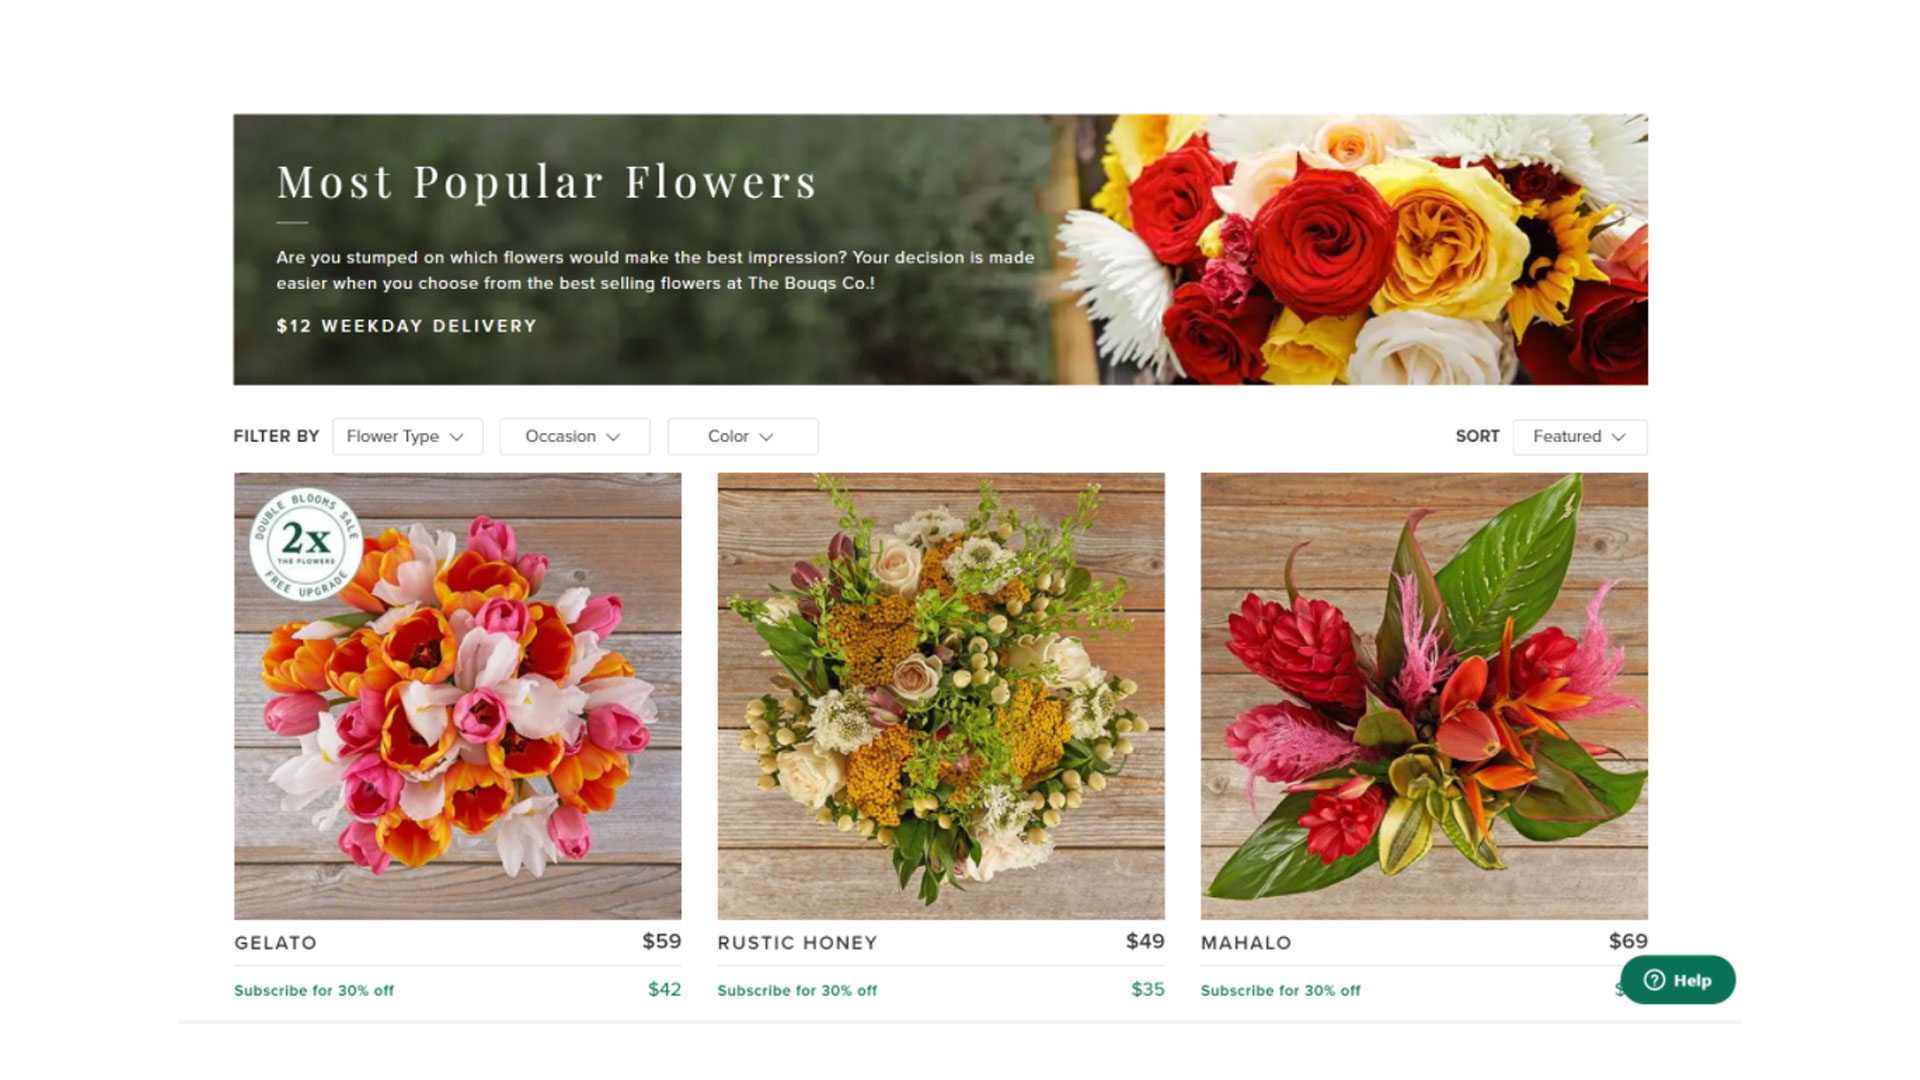Open the Flower Type filter dropdown
The image size is (1920, 1080).
click(406, 436)
